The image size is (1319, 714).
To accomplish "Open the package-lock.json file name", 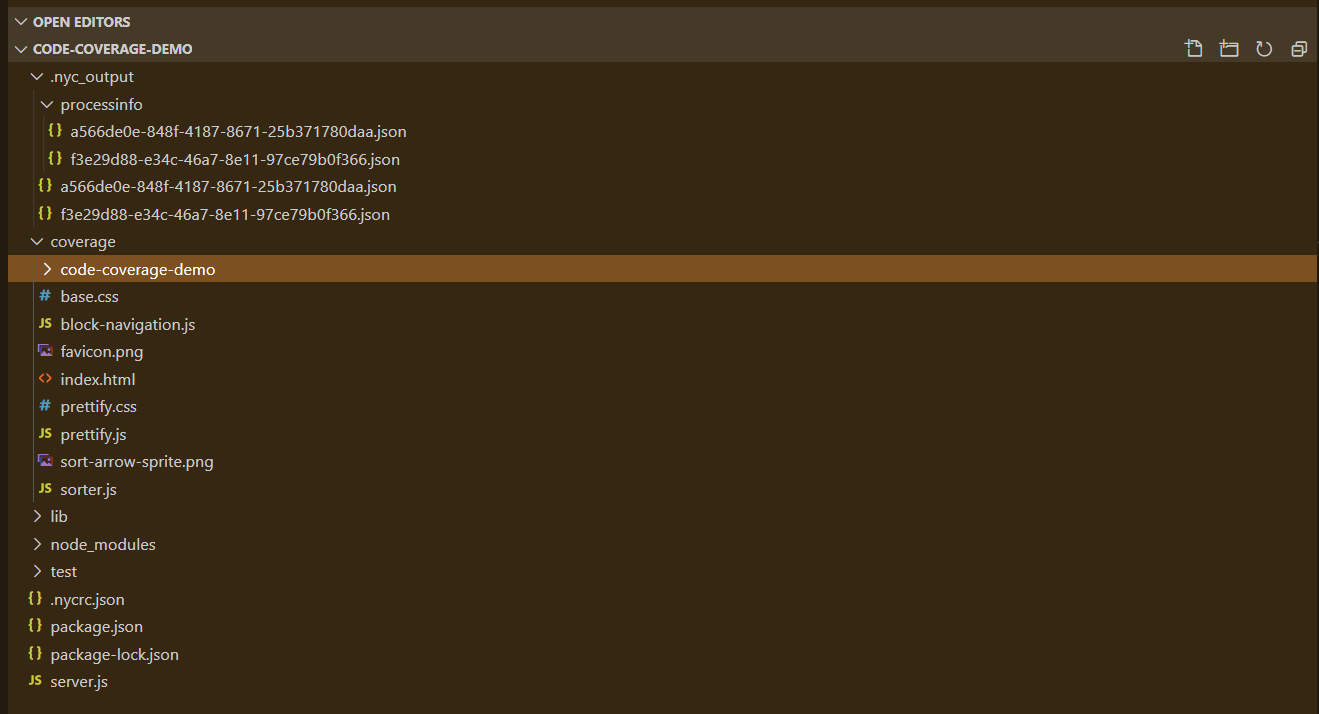I will coord(114,654).
